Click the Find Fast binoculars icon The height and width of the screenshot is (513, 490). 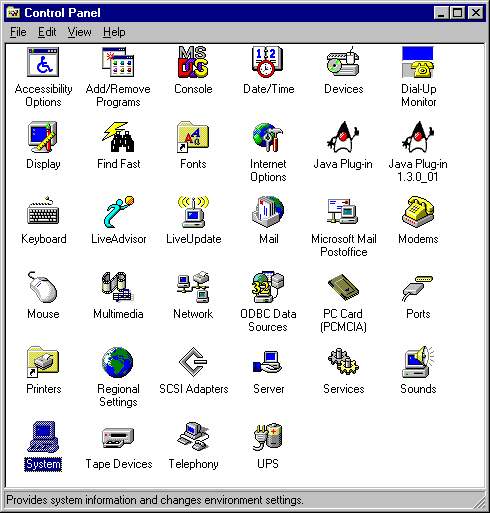point(118,137)
